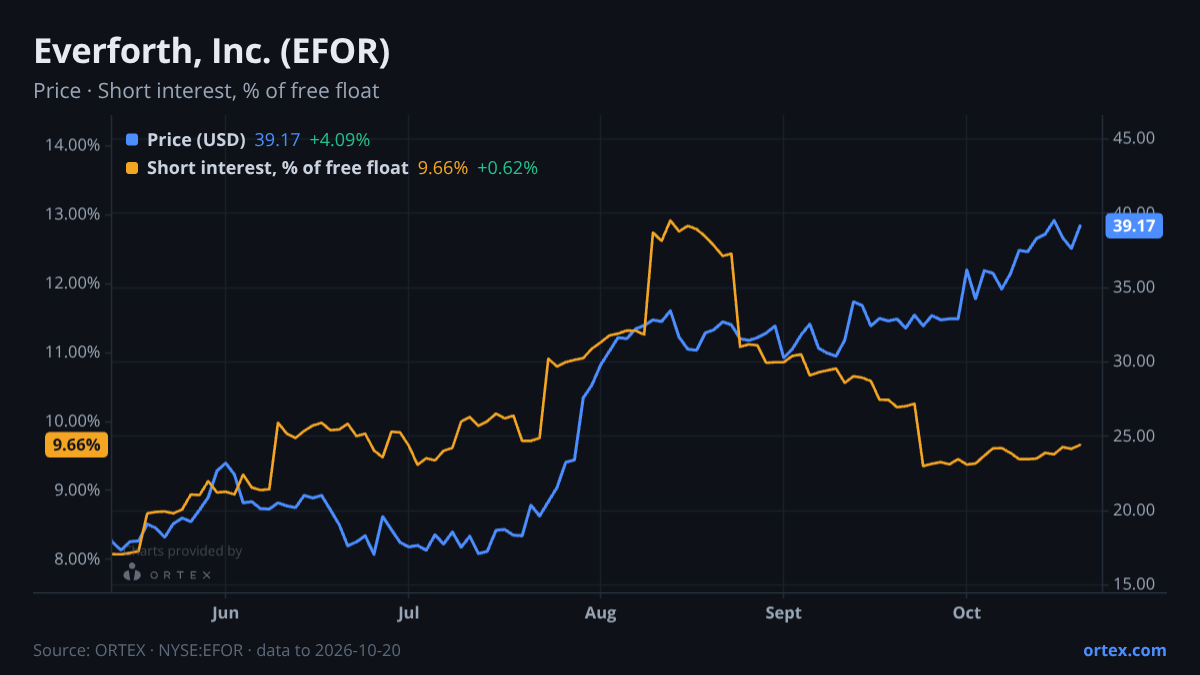Click the 8.00% left axis label
This screenshot has height=675, width=1200.
click(76, 559)
